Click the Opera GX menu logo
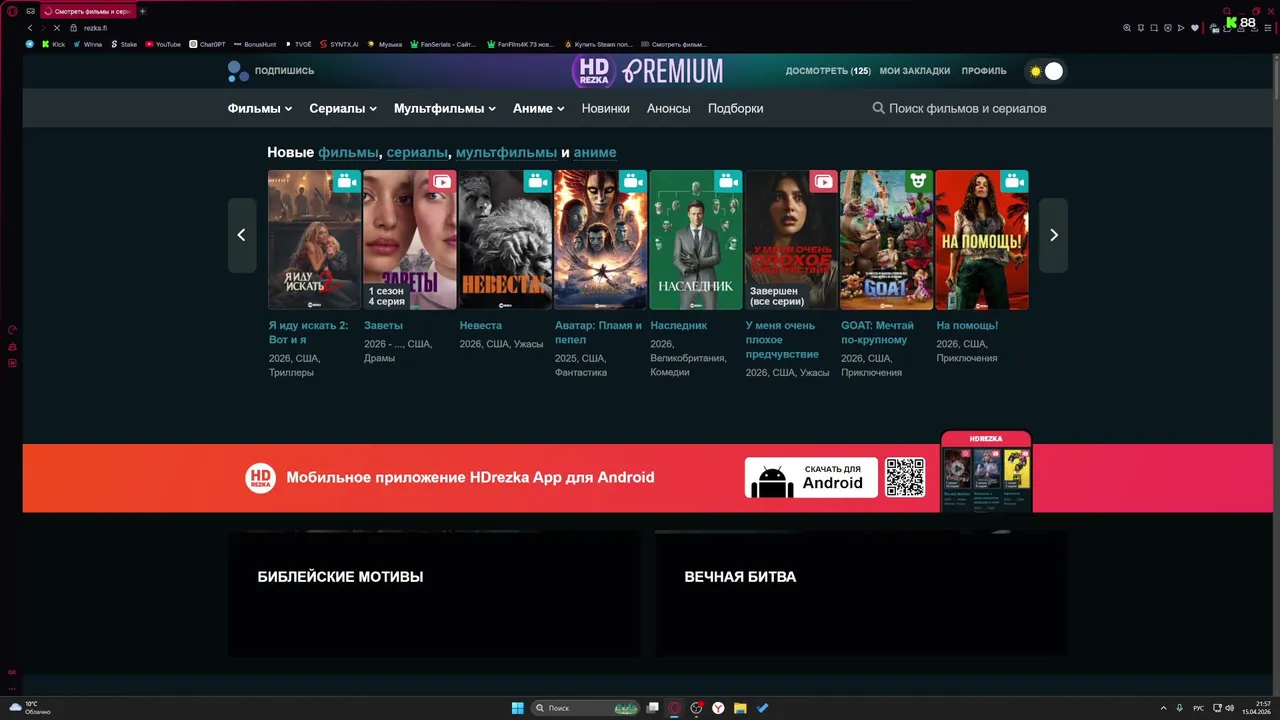The width and height of the screenshot is (1280, 720). [13, 11]
